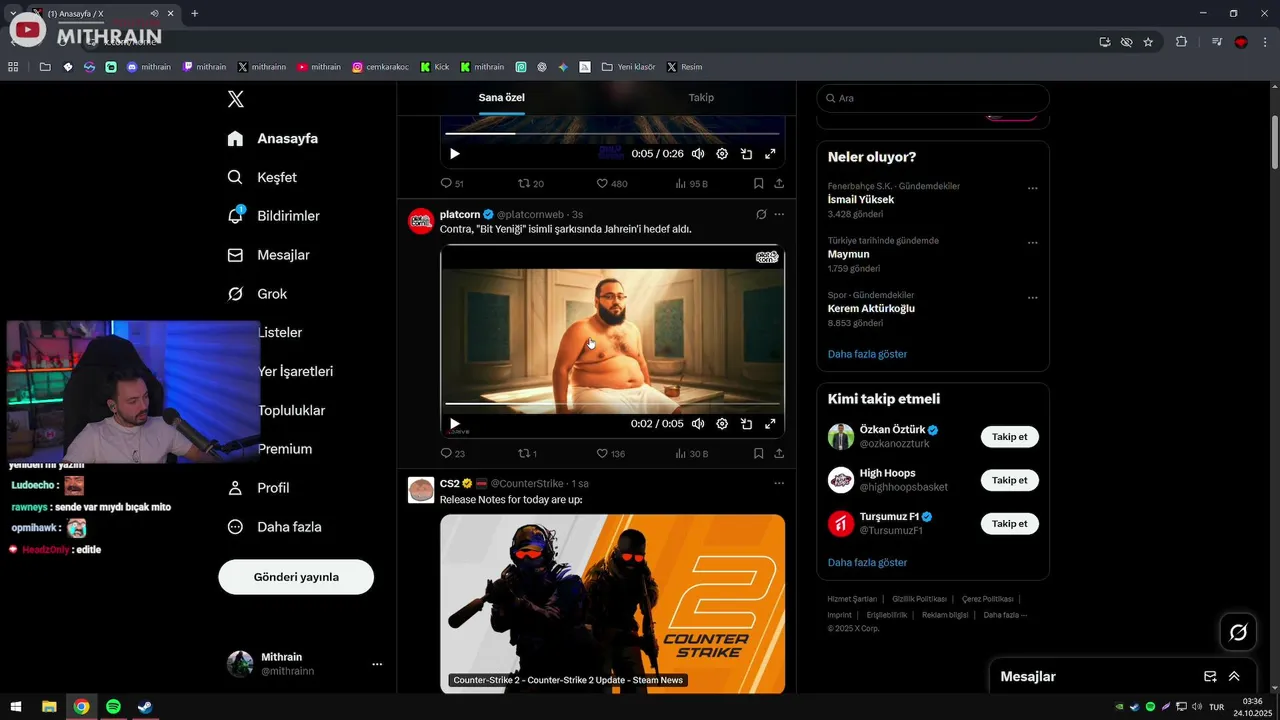
Task: Follow High Hoops with Takip et
Action: (1010, 480)
